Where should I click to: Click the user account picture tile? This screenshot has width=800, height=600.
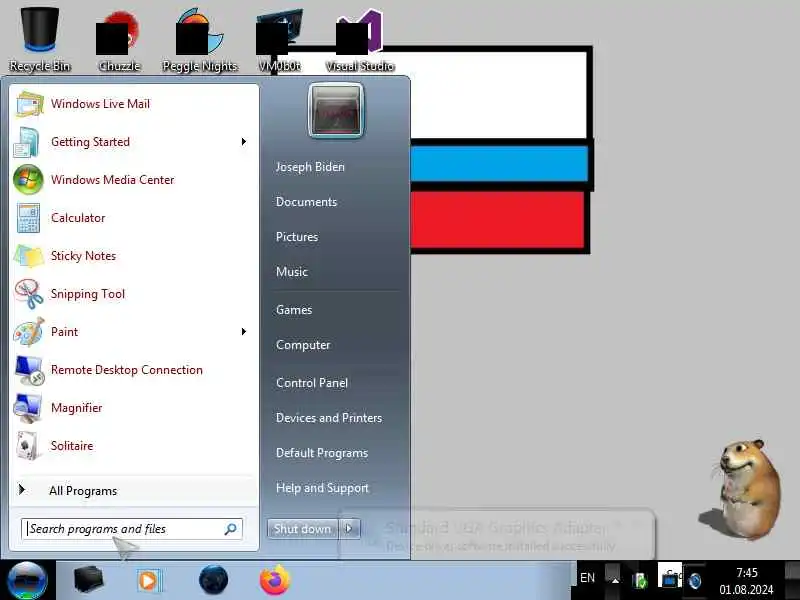tap(336, 111)
